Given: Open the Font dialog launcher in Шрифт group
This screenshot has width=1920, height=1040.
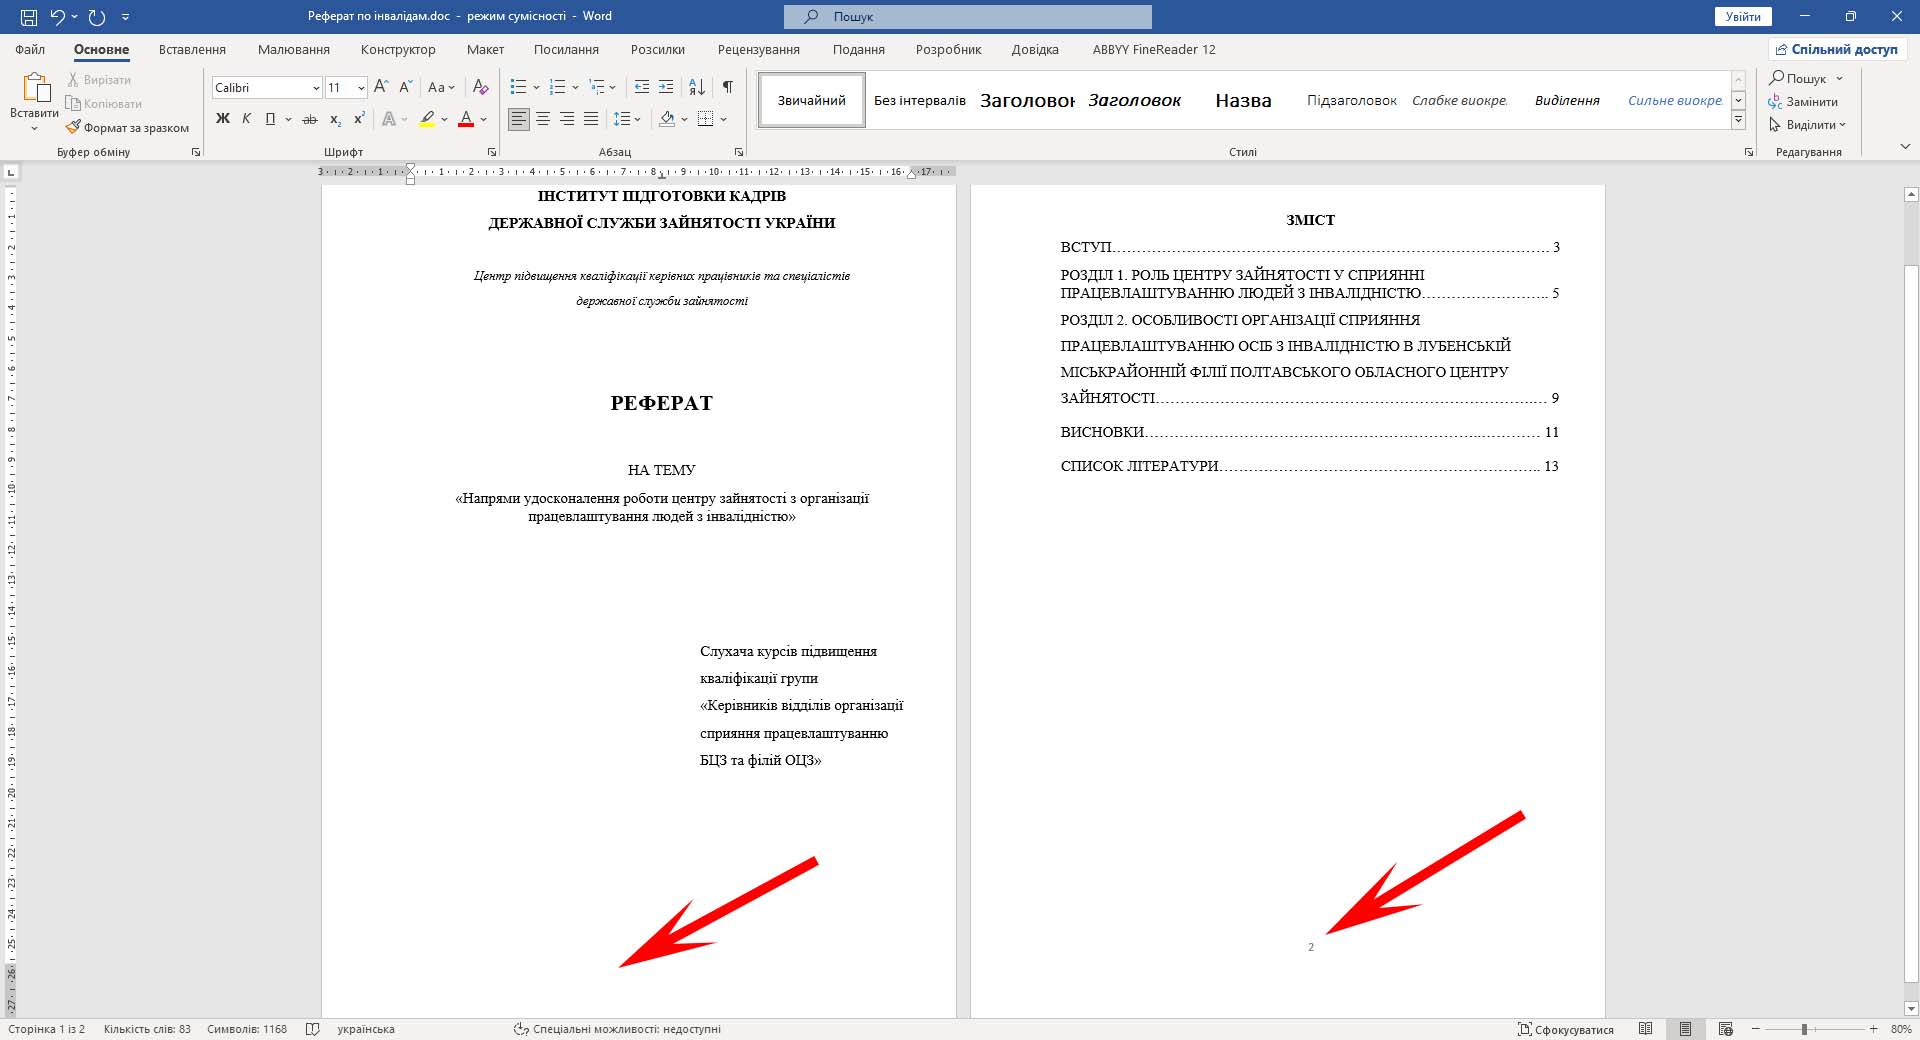Looking at the screenshot, I should pyautogui.click(x=492, y=152).
